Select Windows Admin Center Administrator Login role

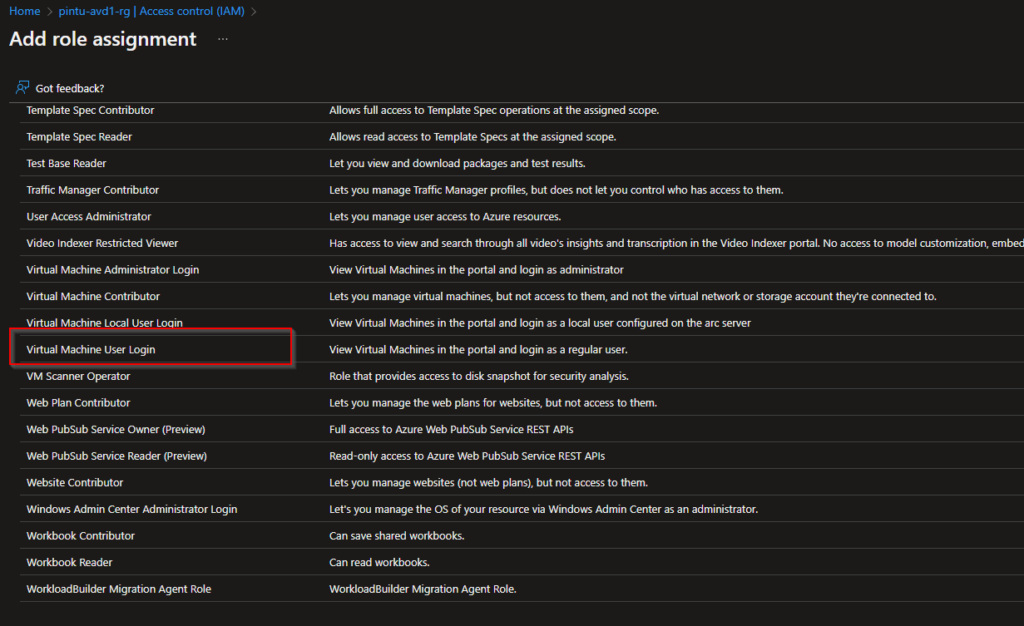click(x=132, y=509)
